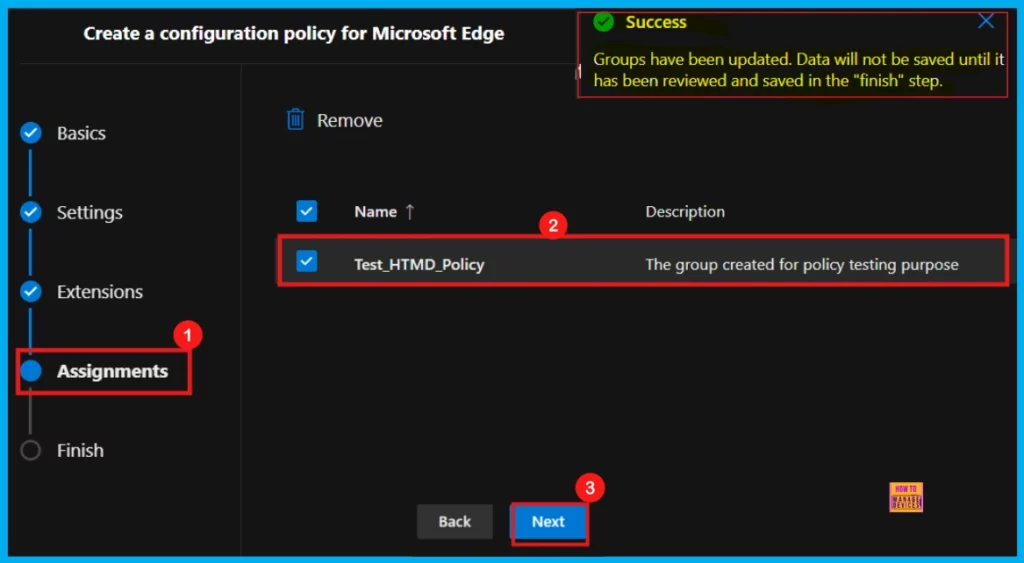
Task: Click the Description column header
Action: click(x=685, y=212)
